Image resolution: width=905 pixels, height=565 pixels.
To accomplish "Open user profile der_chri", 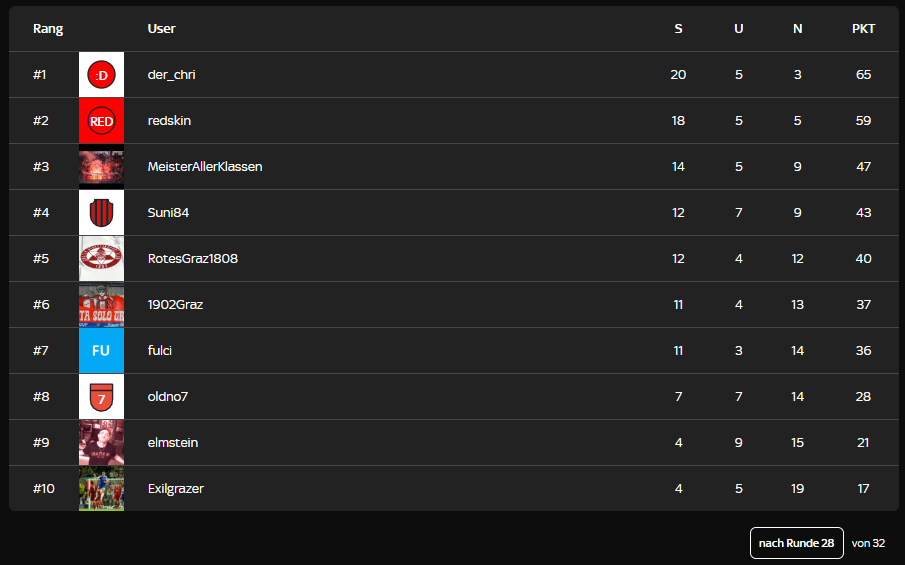I will tap(171, 75).
